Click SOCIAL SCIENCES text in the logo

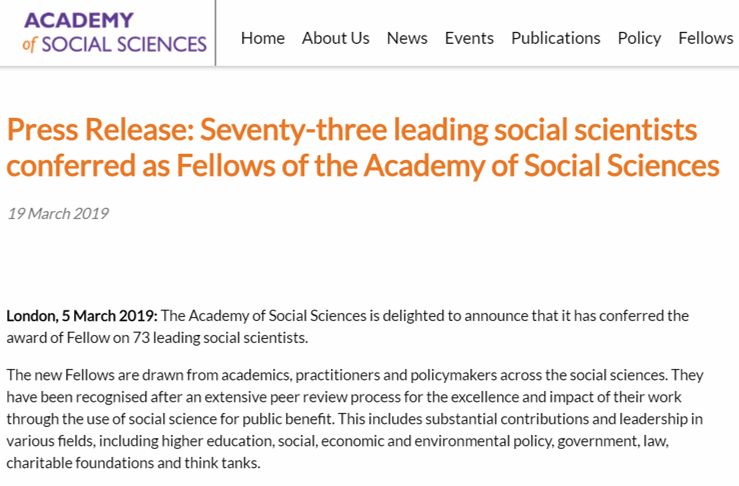124,44
